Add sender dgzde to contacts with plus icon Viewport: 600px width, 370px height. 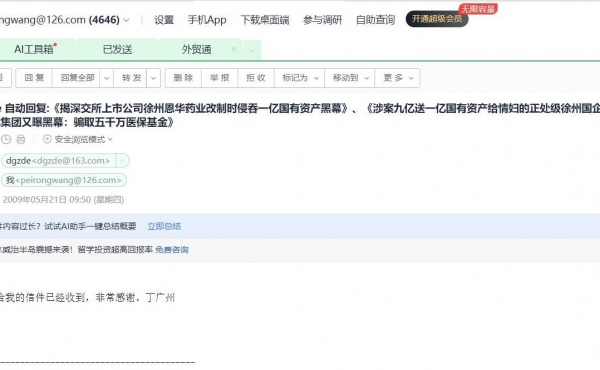point(122,161)
